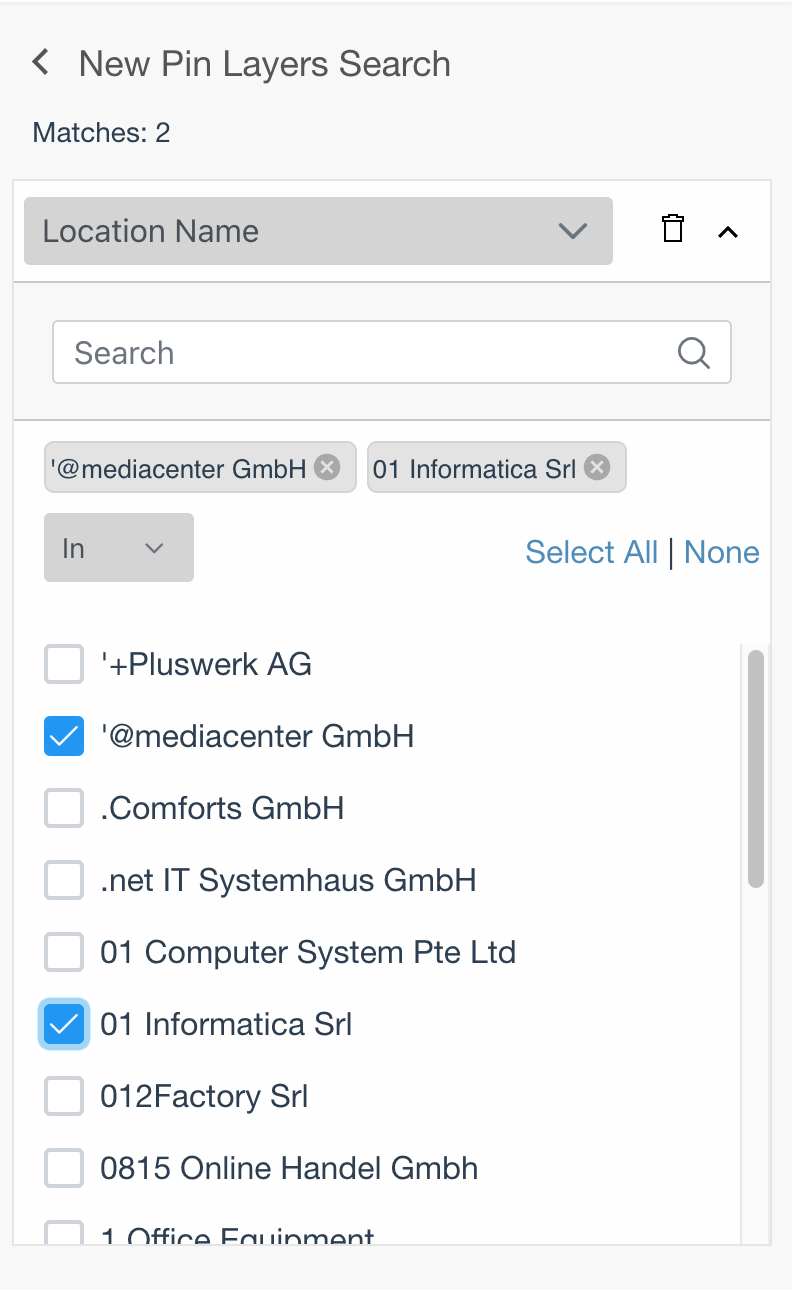Check 01 Computer System Pte Ltd
The image size is (792, 1290).
(x=64, y=952)
